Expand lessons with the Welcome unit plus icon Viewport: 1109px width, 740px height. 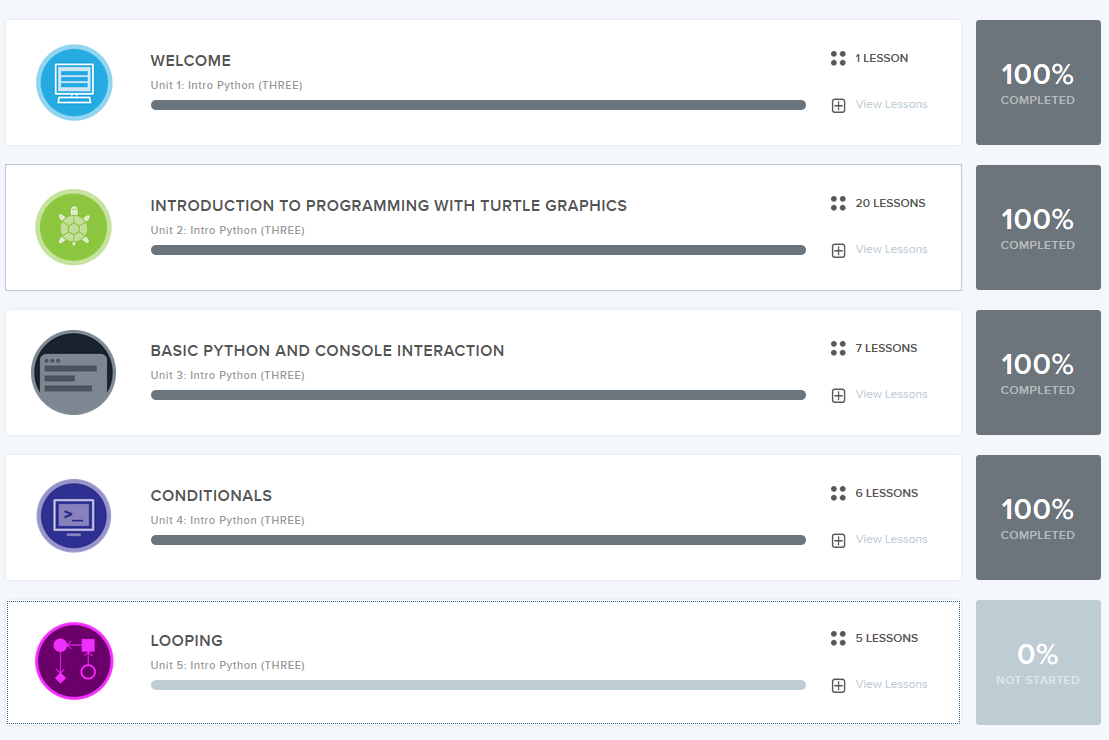tap(838, 105)
